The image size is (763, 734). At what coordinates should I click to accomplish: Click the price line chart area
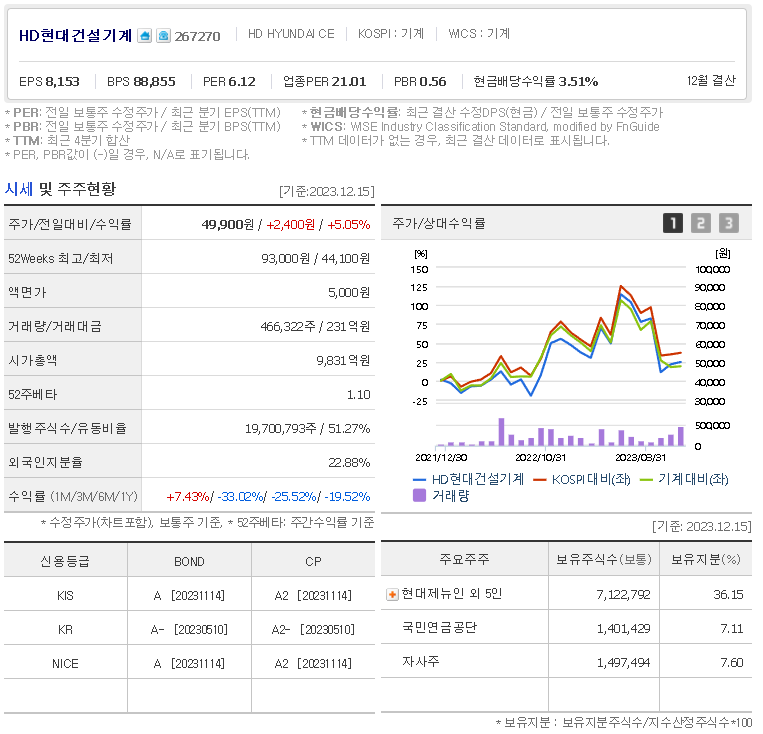(561, 336)
